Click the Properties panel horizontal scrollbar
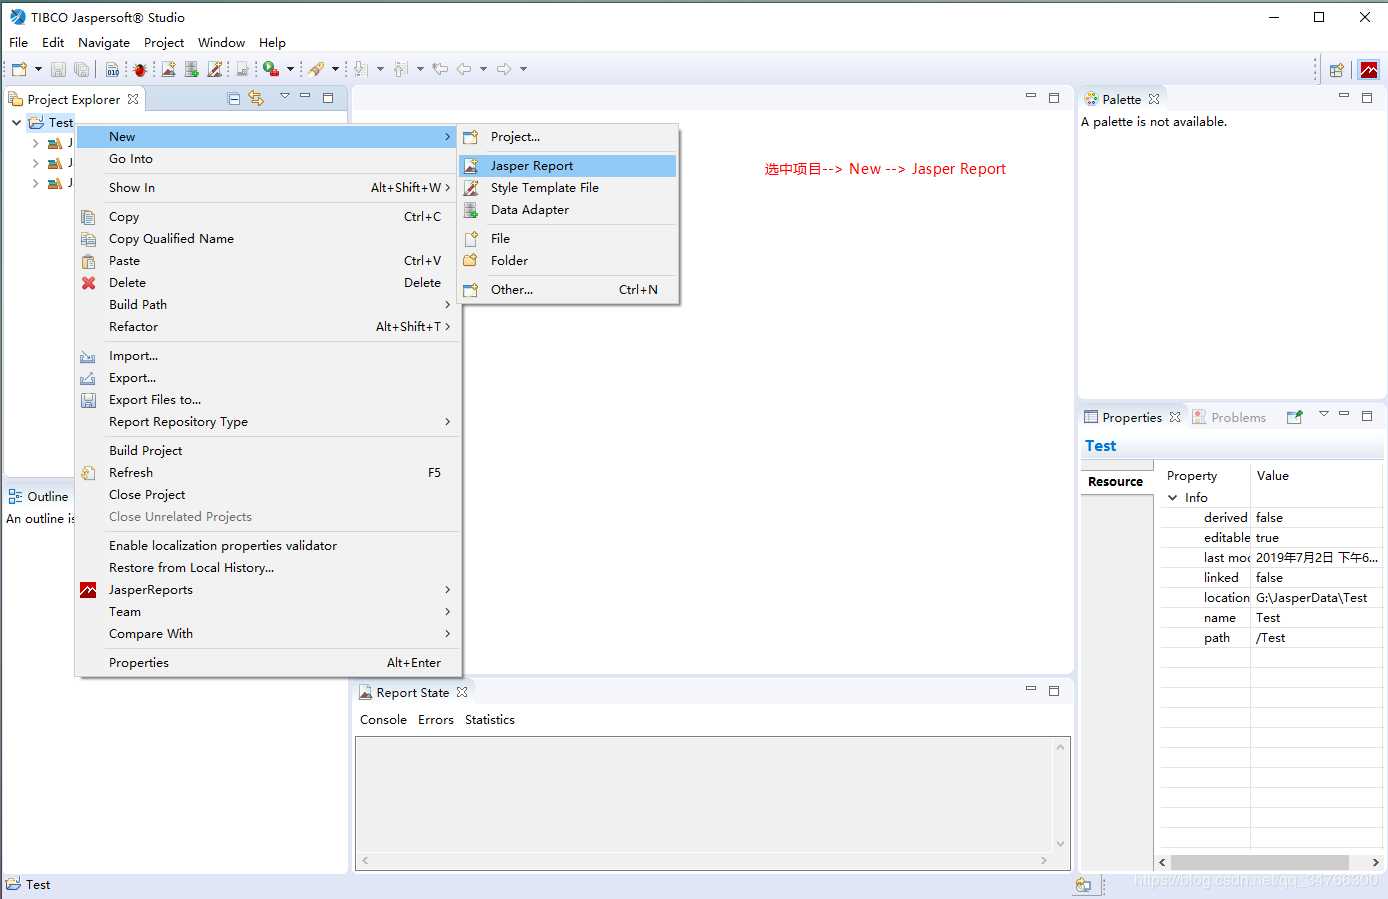 [1259, 862]
